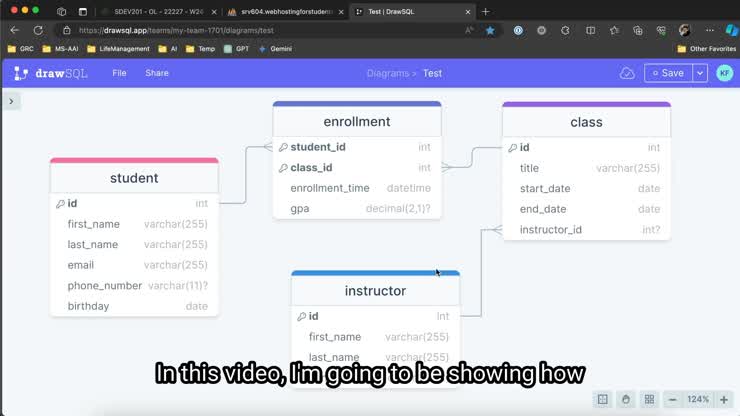This screenshot has height=416, width=740.
Task: Click the Save button
Action: point(668,73)
